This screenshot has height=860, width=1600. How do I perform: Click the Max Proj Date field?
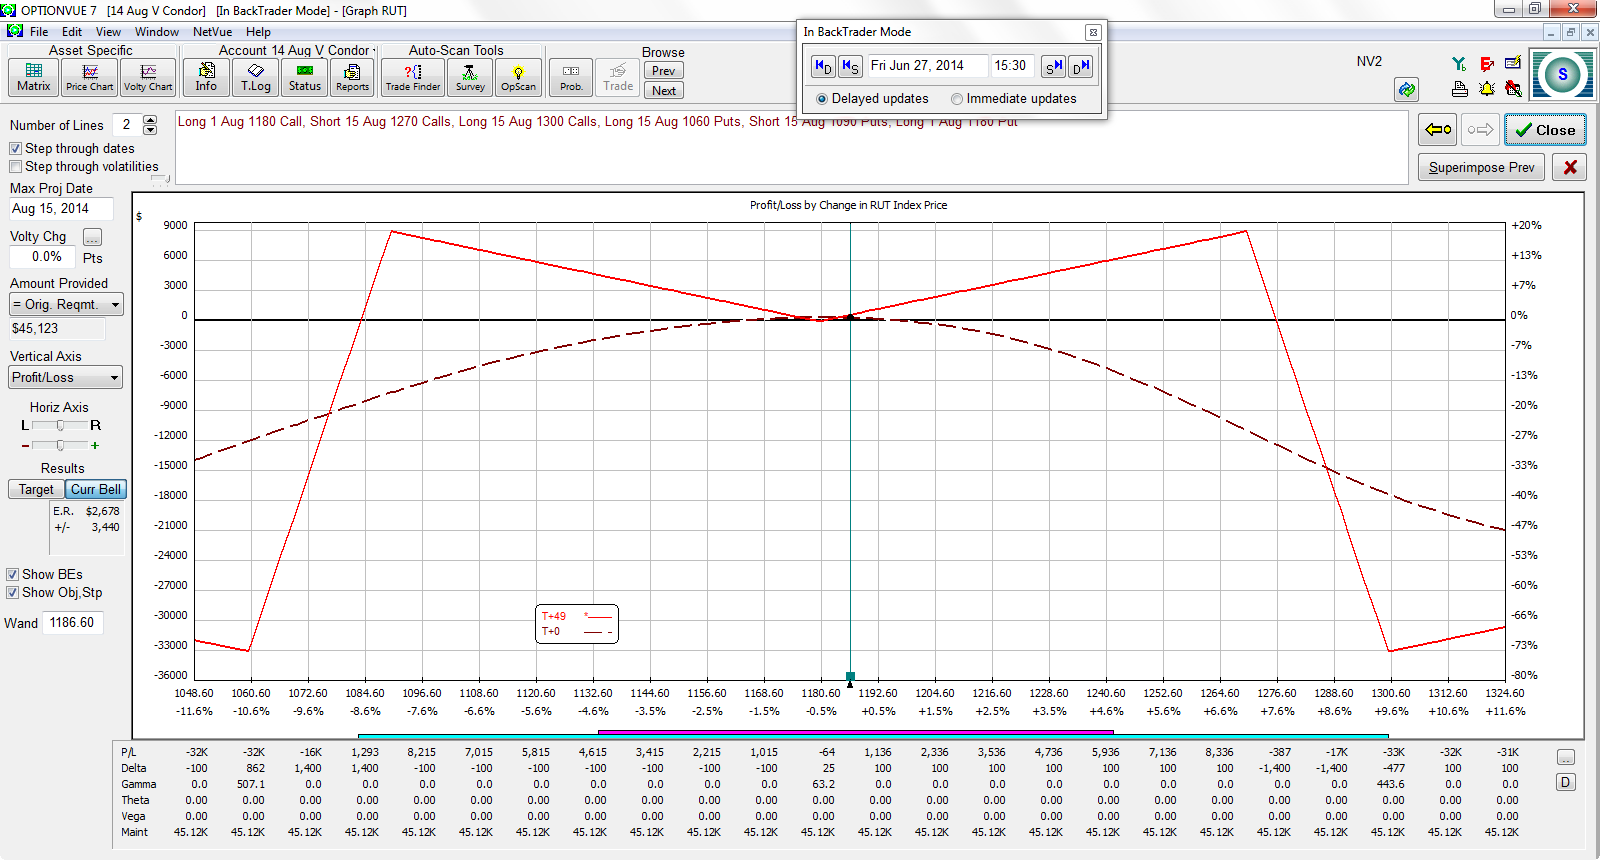61,209
